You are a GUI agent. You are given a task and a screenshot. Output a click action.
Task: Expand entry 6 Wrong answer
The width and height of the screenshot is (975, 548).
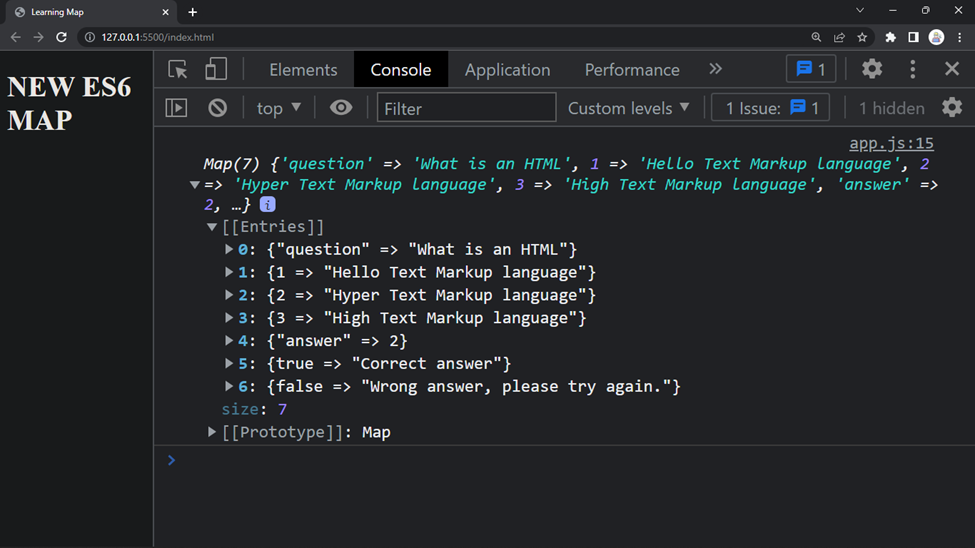click(229, 386)
